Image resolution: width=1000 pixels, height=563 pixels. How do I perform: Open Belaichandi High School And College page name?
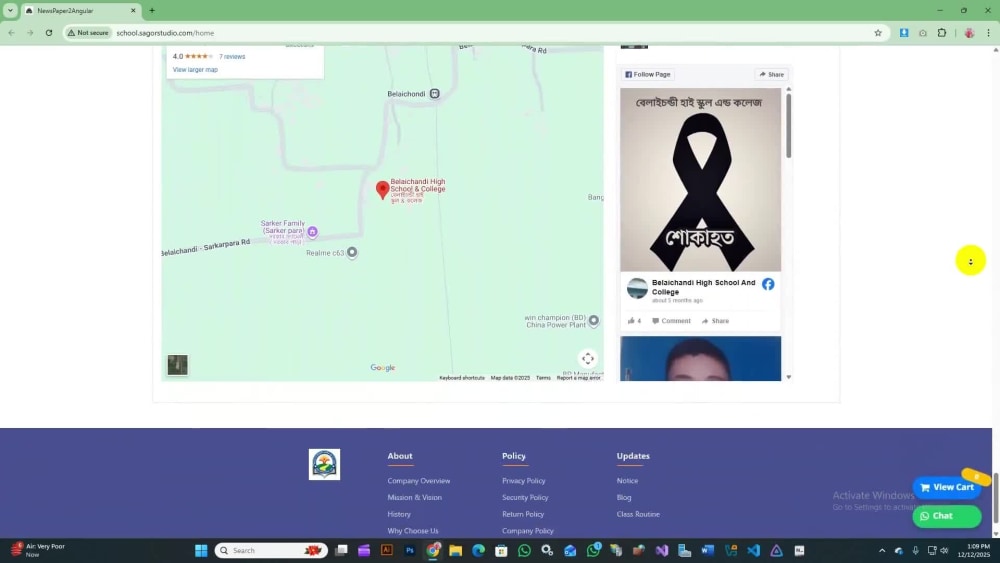point(703,287)
